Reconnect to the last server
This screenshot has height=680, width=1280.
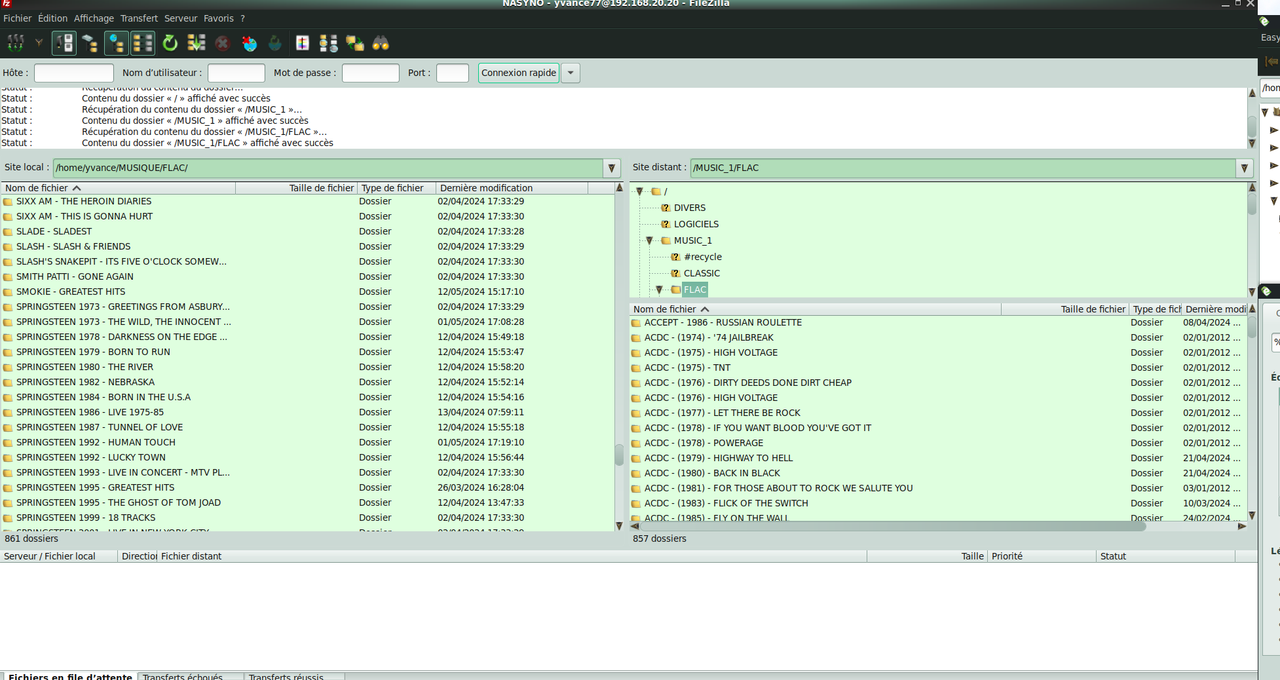click(x=275, y=43)
